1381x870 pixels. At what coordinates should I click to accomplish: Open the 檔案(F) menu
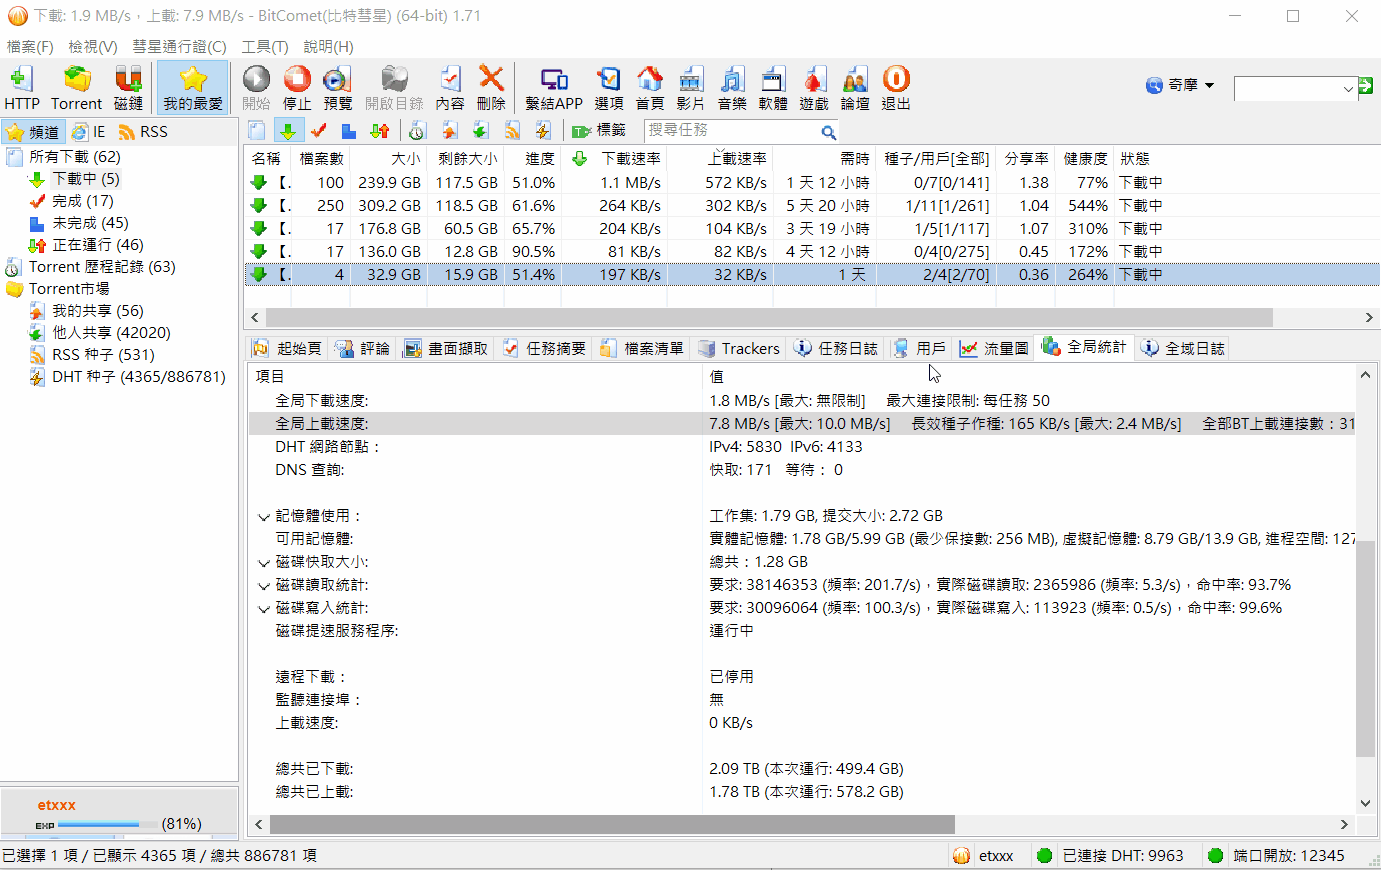tap(30, 46)
